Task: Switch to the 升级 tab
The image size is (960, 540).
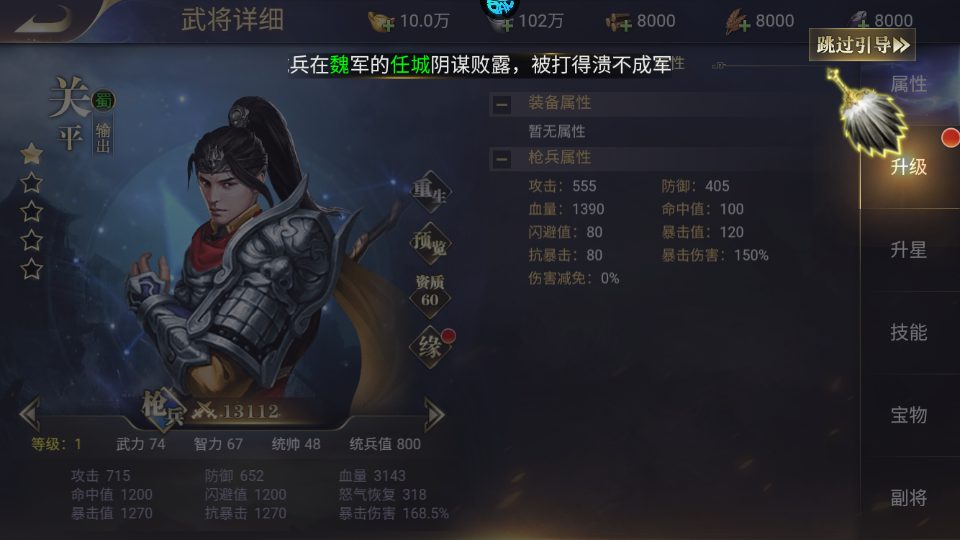Action: pyautogui.click(x=909, y=167)
